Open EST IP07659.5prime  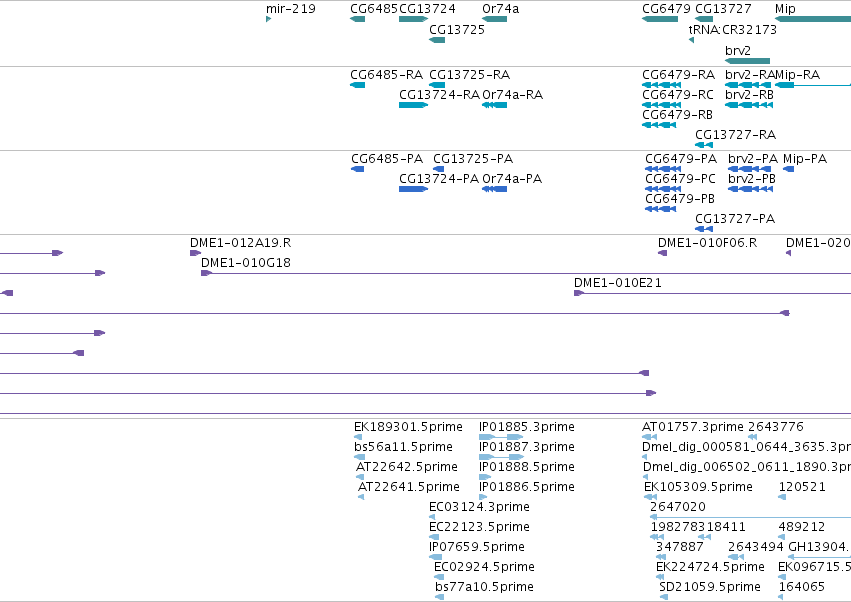[x=477, y=547]
